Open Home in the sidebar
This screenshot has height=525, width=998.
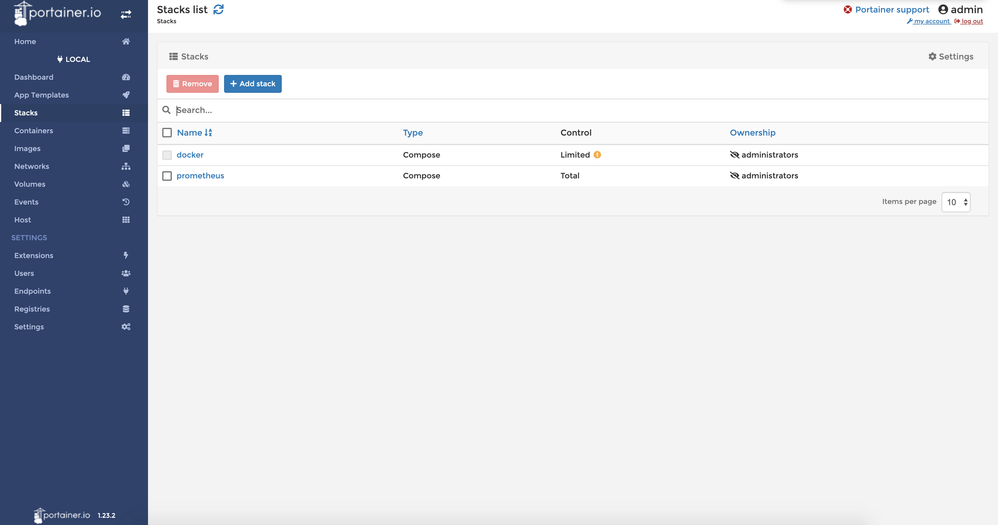pyautogui.click(x=25, y=41)
